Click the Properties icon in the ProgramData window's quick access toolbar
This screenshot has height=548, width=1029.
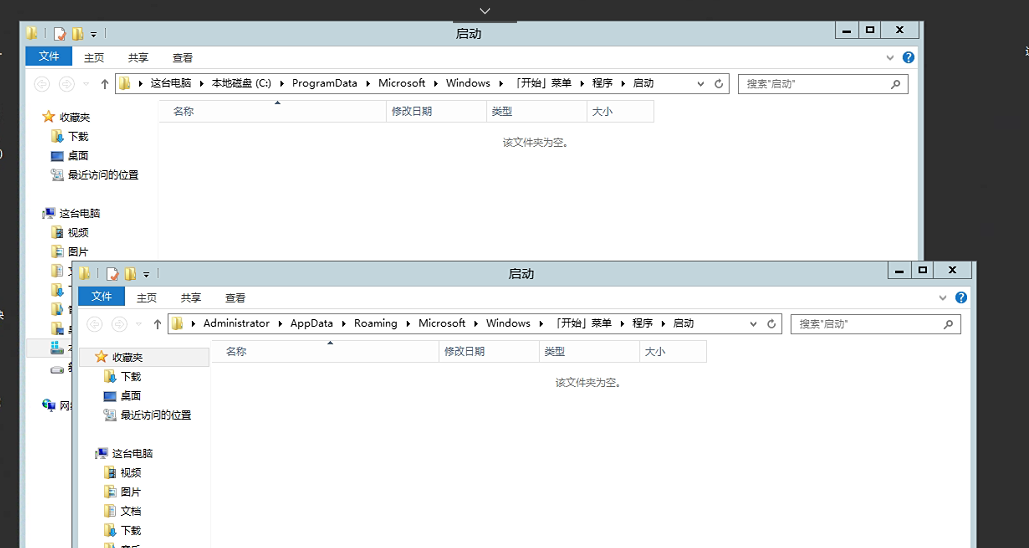click(60, 33)
